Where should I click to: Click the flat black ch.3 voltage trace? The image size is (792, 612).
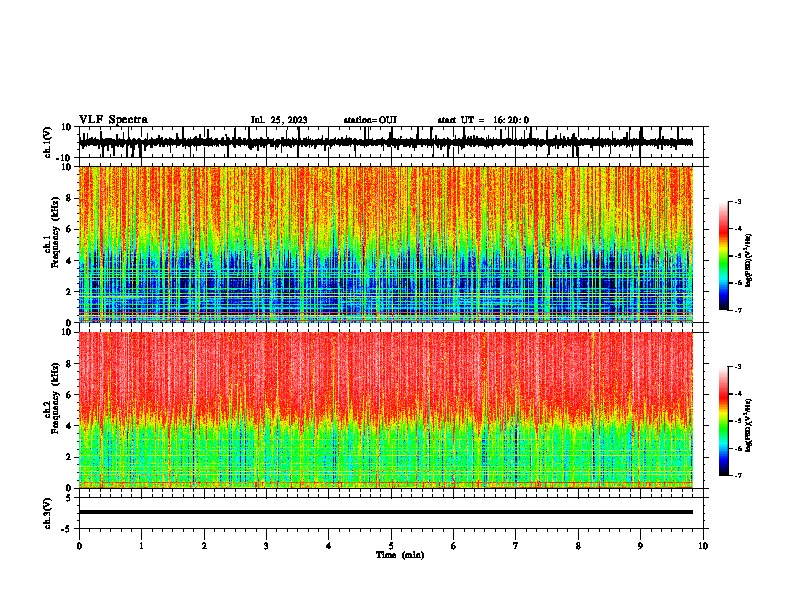pyautogui.click(x=386, y=512)
